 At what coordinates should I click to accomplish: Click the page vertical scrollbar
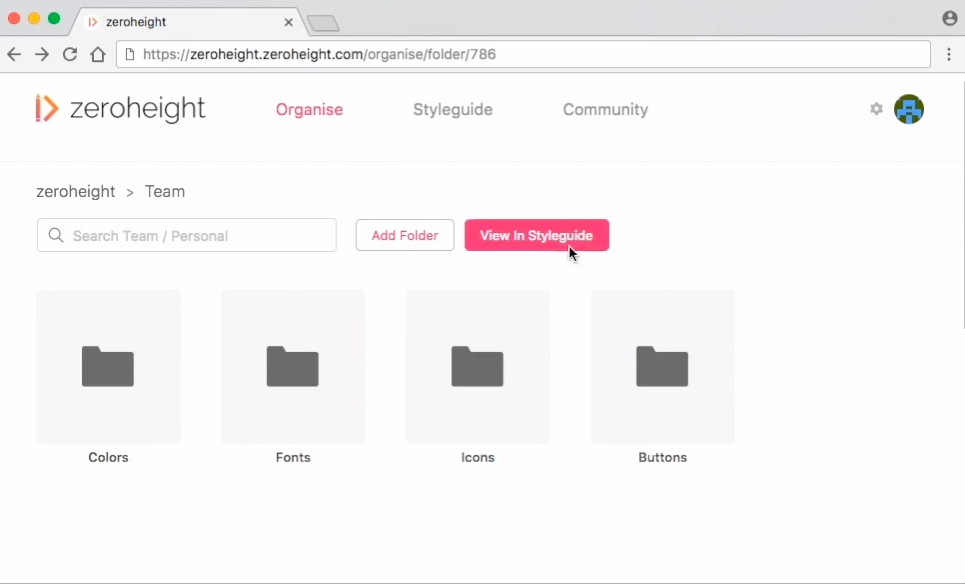tap(963, 203)
